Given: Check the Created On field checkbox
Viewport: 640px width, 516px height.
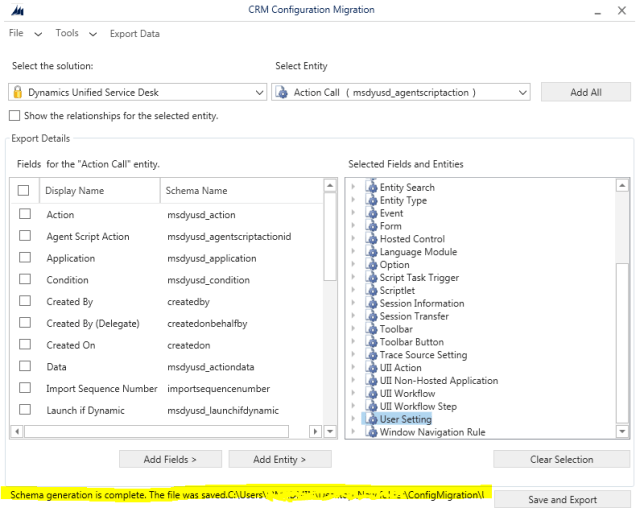Looking at the screenshot, I should (x=25, y=344).
